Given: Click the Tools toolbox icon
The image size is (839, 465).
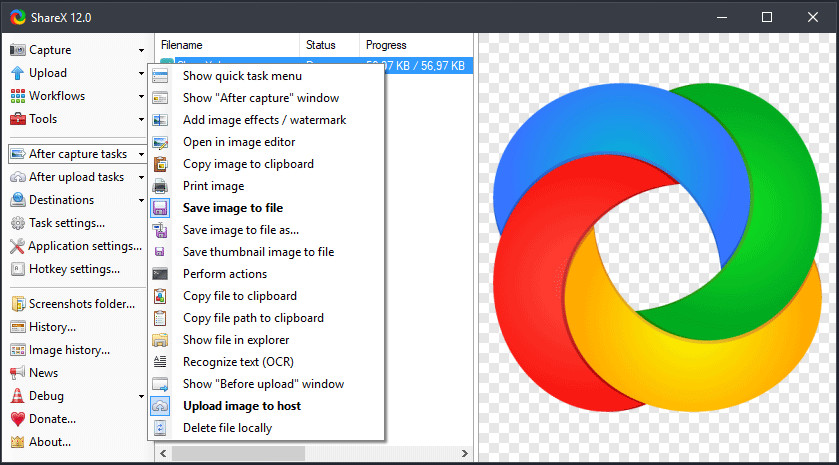Looking at the screenshot, I should (18, 119).
